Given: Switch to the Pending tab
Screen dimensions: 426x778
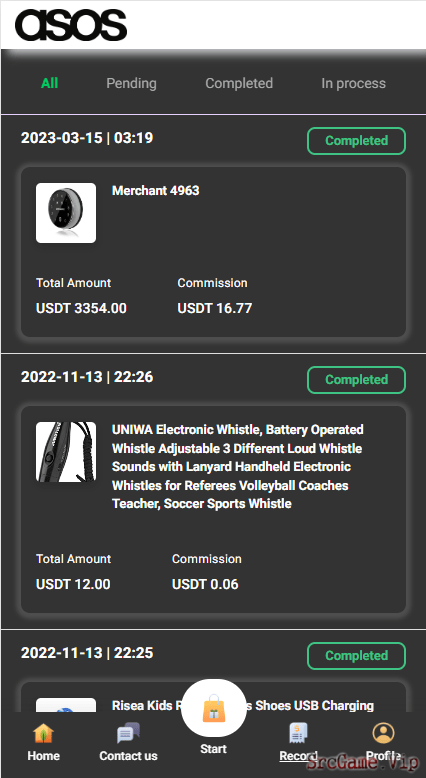Looking at the screenshot, I should click(x=131, y=83).
